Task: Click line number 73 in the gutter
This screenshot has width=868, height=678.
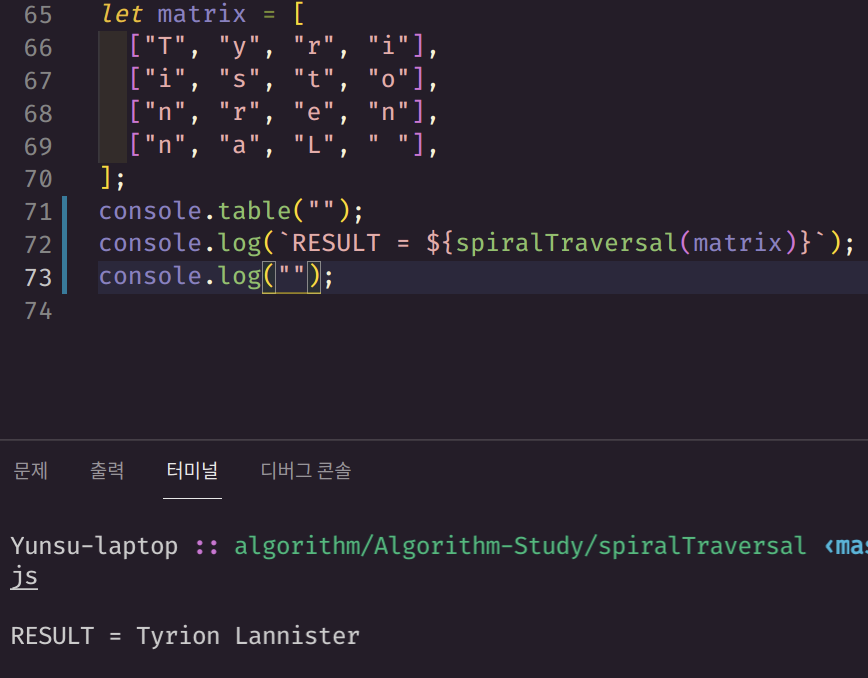Action: pyautogui.click(x=38, y=276)
